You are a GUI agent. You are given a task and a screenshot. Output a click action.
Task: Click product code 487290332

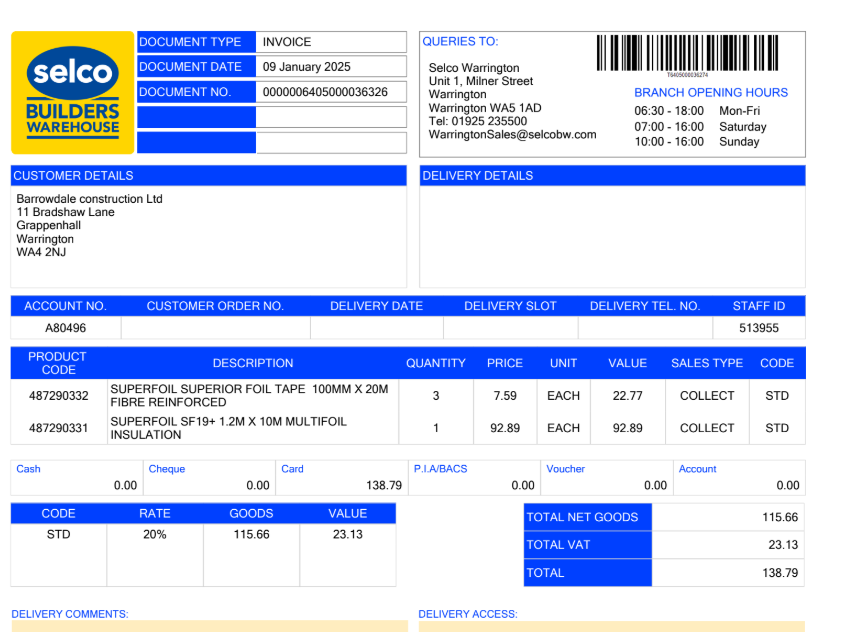tap(58, 396)
